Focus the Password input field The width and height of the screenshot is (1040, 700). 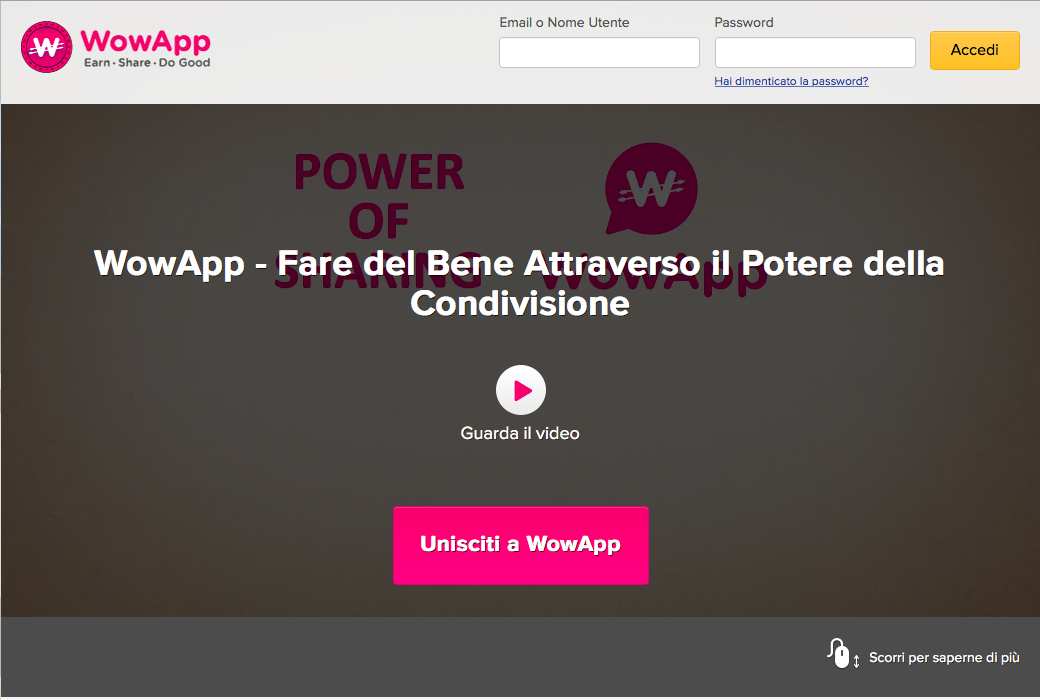[814, 52]
